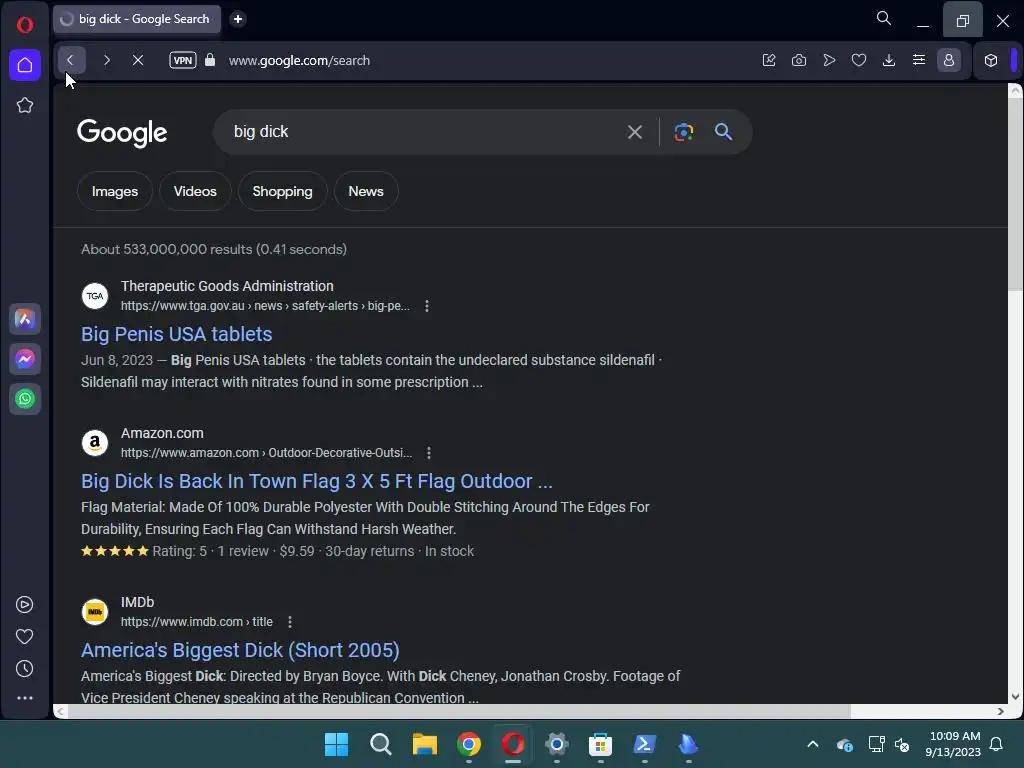Open Easy Setup settings icon
Image resolution: width=1024 pixels, height=768 pixels.
pyautogui.click(x=919, y=60)
